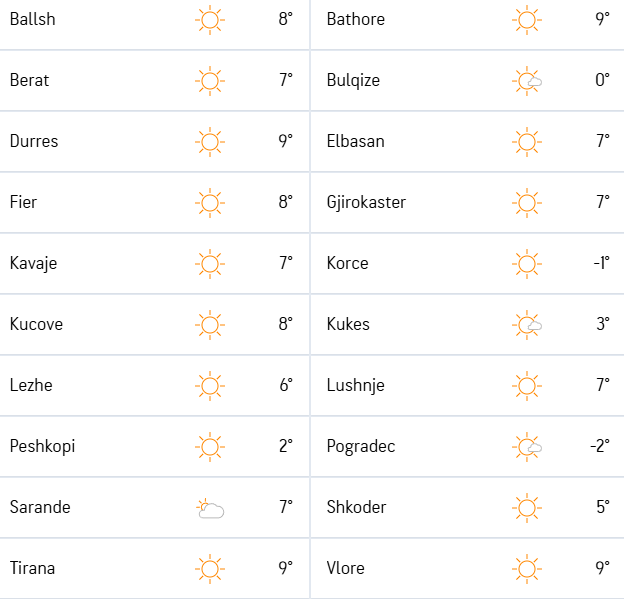Click the partly cloudy icon for Kukes

tap(527, 325)
